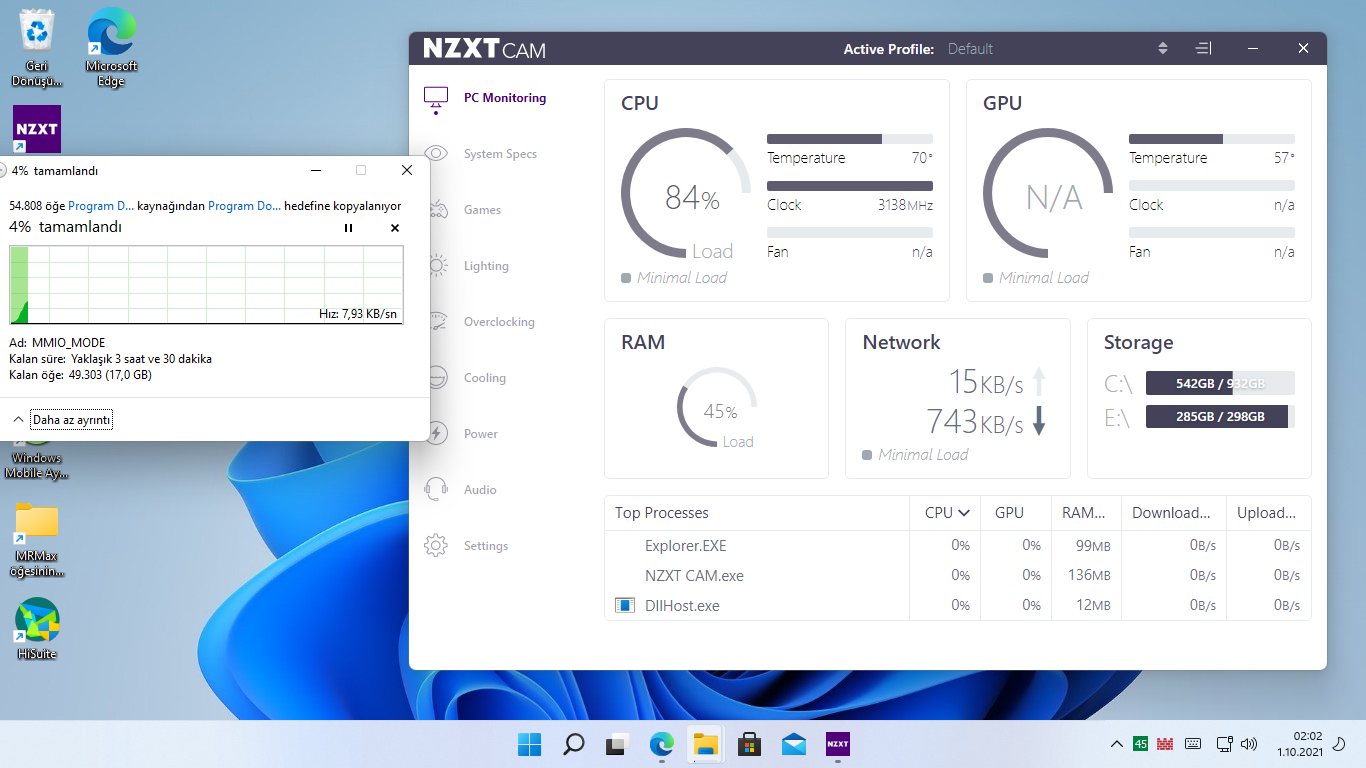
Task: Click the Kalan süre remaining time line
Action: (110, 359)
